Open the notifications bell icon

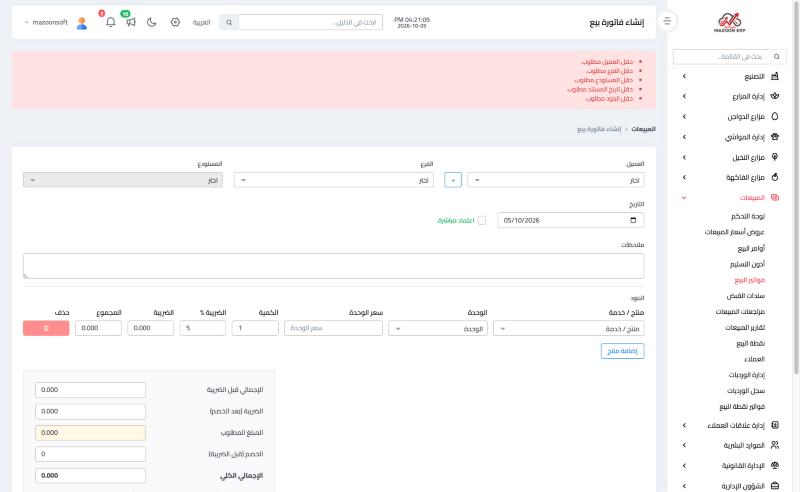(110, 22)
